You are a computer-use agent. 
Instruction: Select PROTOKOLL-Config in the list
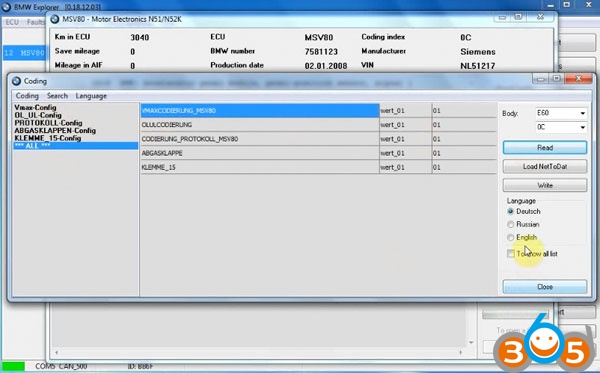pyautogui.click(x=48, y=123)
